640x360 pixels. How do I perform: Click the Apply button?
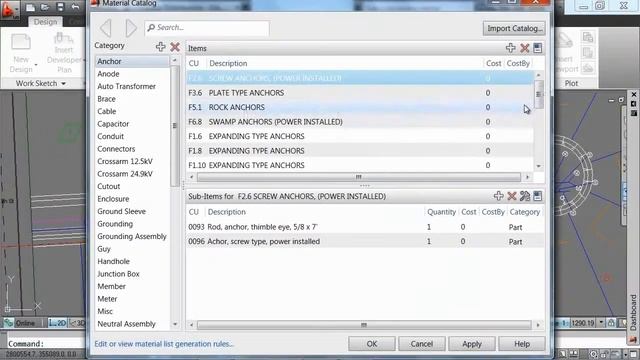click(x=472, y=344)
